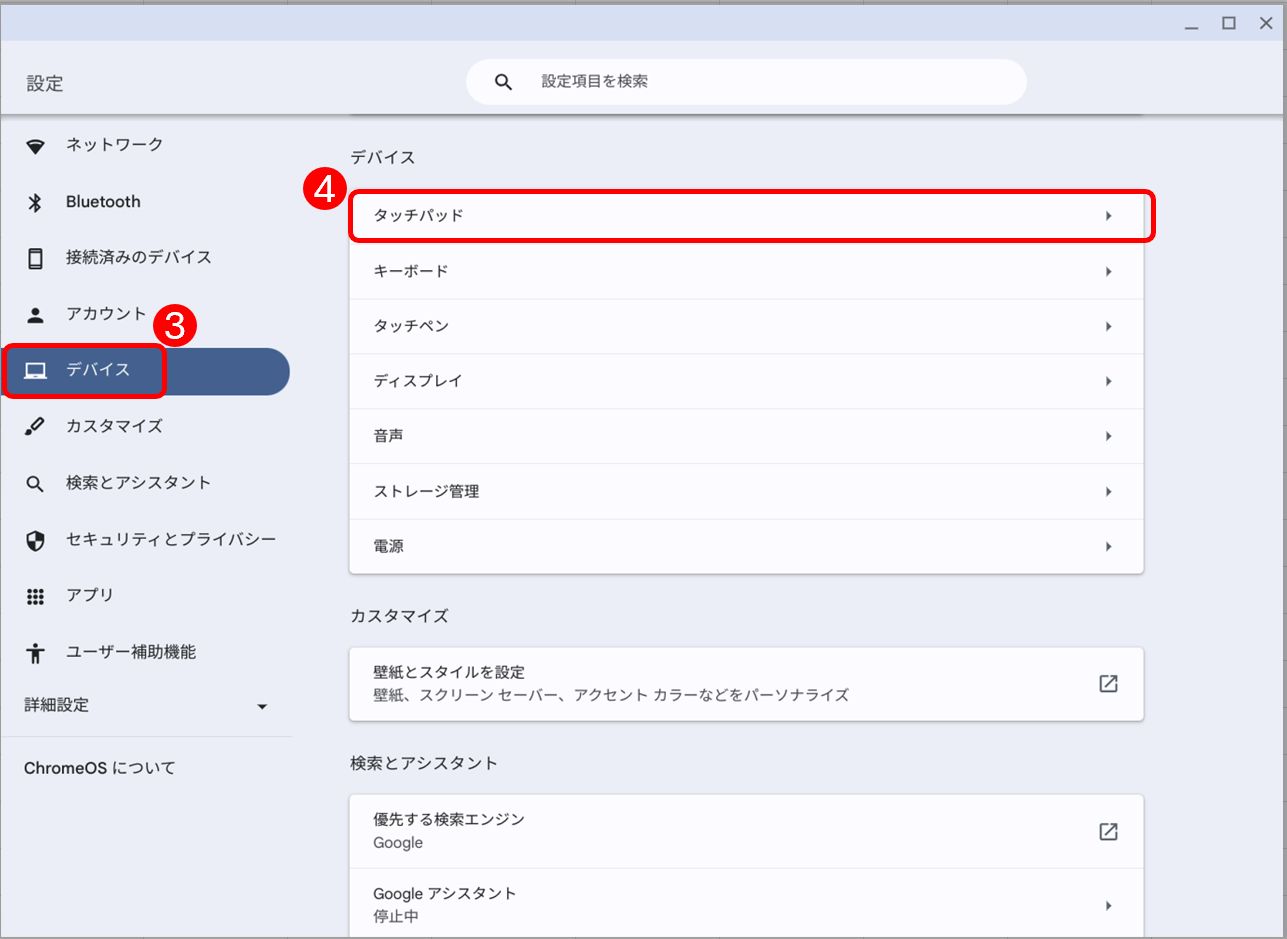Open the タッチパッド row chevron
Screen dimensions: 1287x939
[x=1108, y=216]
